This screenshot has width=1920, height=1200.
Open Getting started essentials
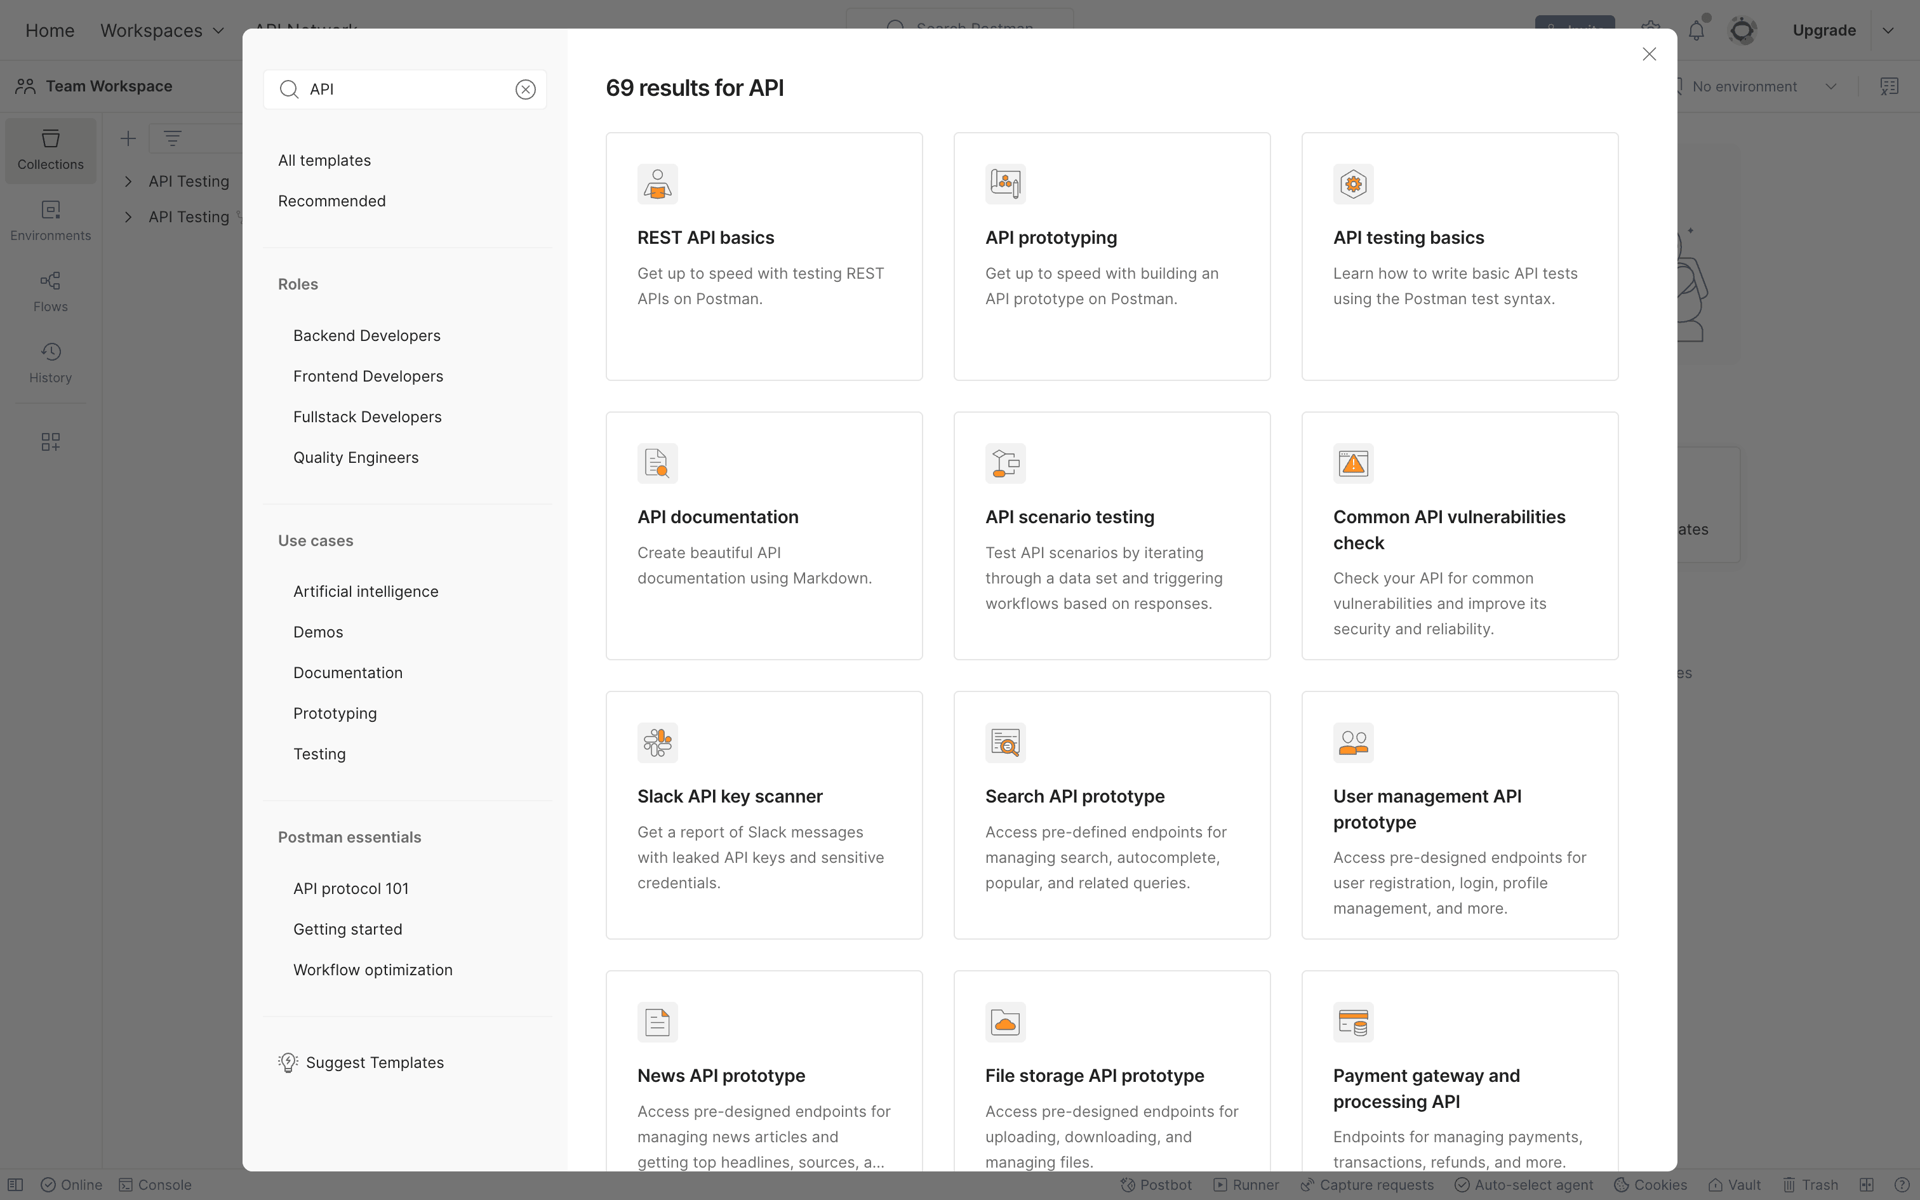[x=348, y=929]
